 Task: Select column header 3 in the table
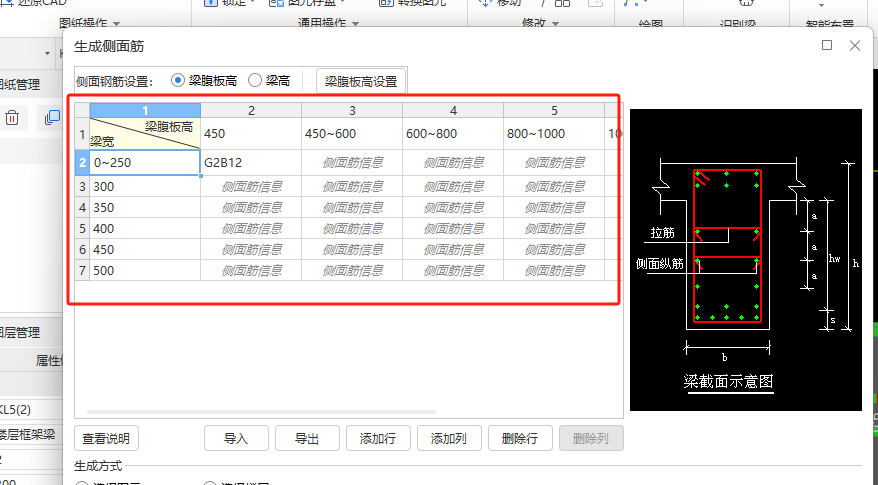click(x=352, y=110)
